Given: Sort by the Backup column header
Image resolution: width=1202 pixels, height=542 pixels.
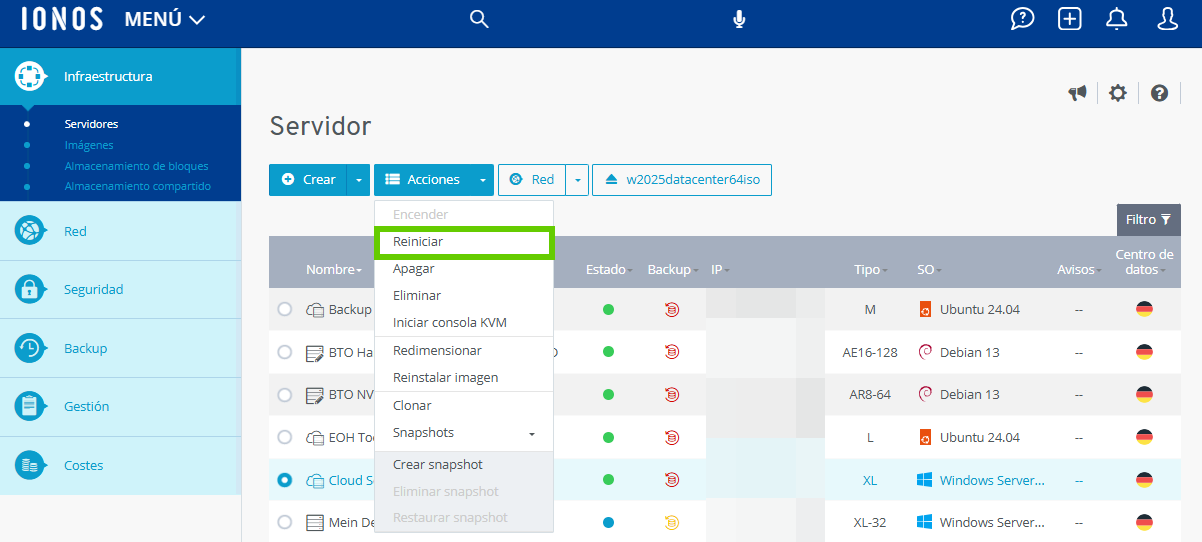Looking at the screenshot, I should click(674, 270).
